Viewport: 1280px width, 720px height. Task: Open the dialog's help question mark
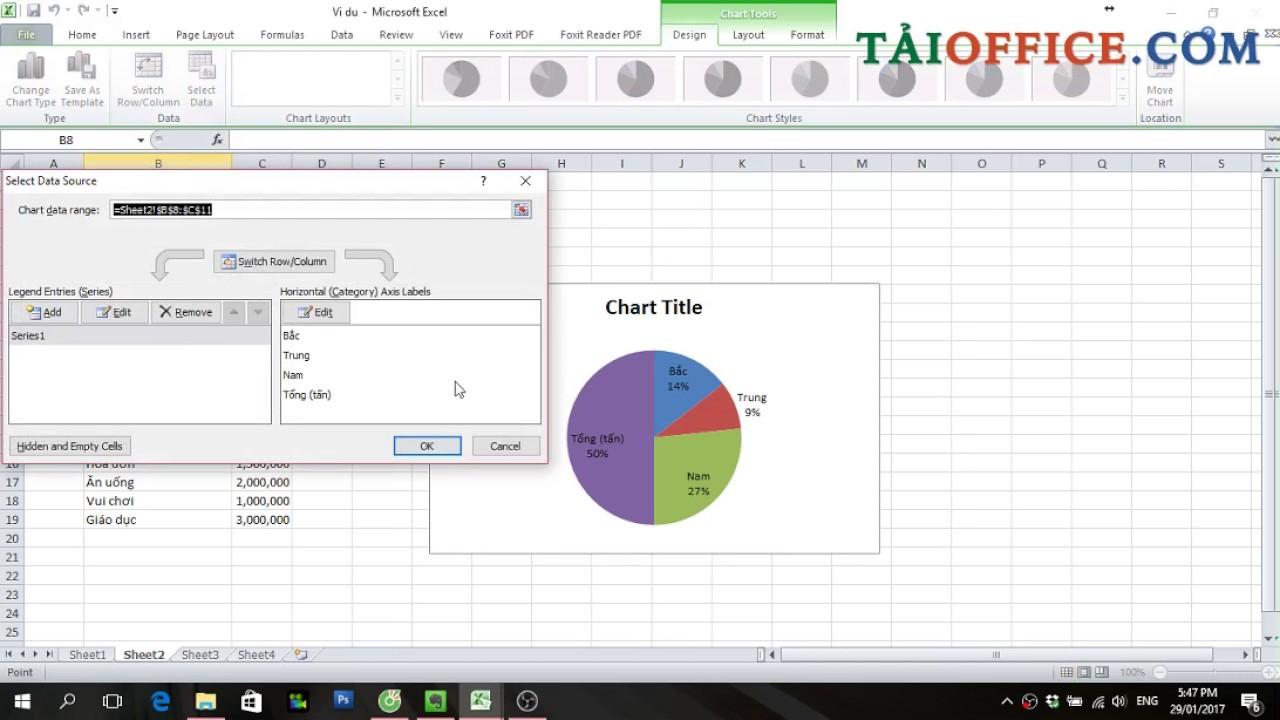(483, 181)
